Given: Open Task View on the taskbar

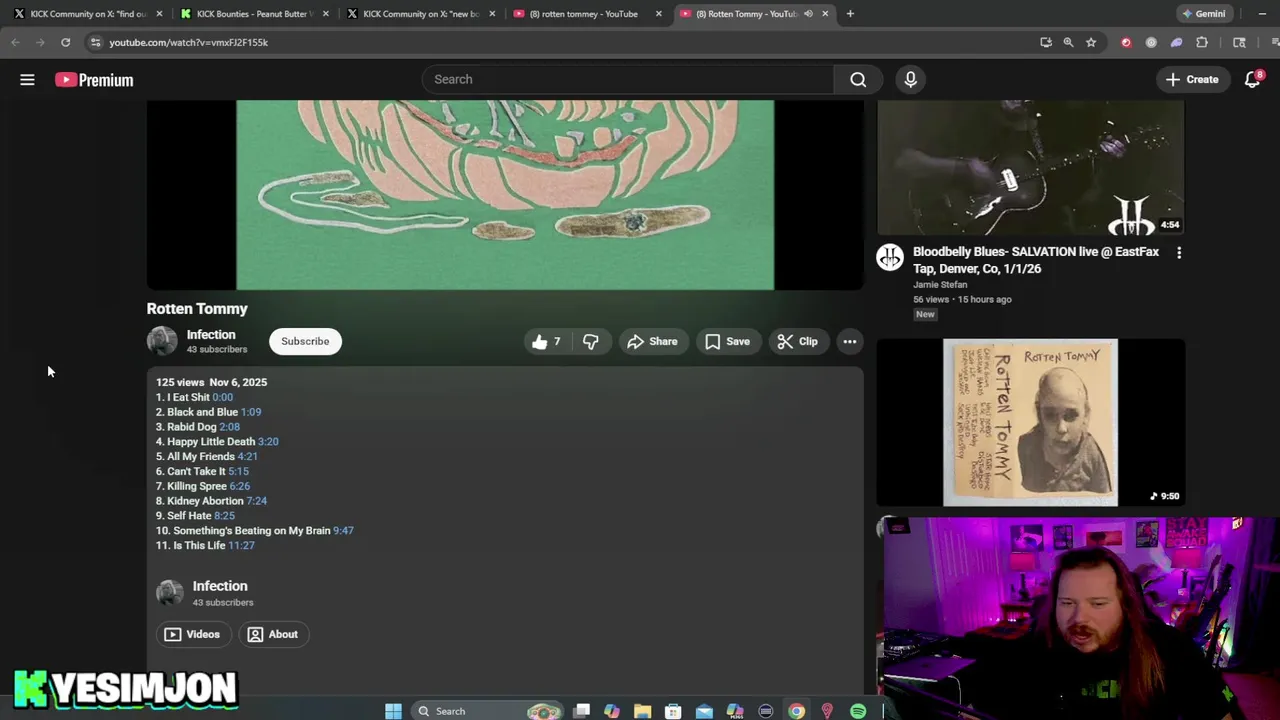Looking at the screenshot, I should point(581,711).
